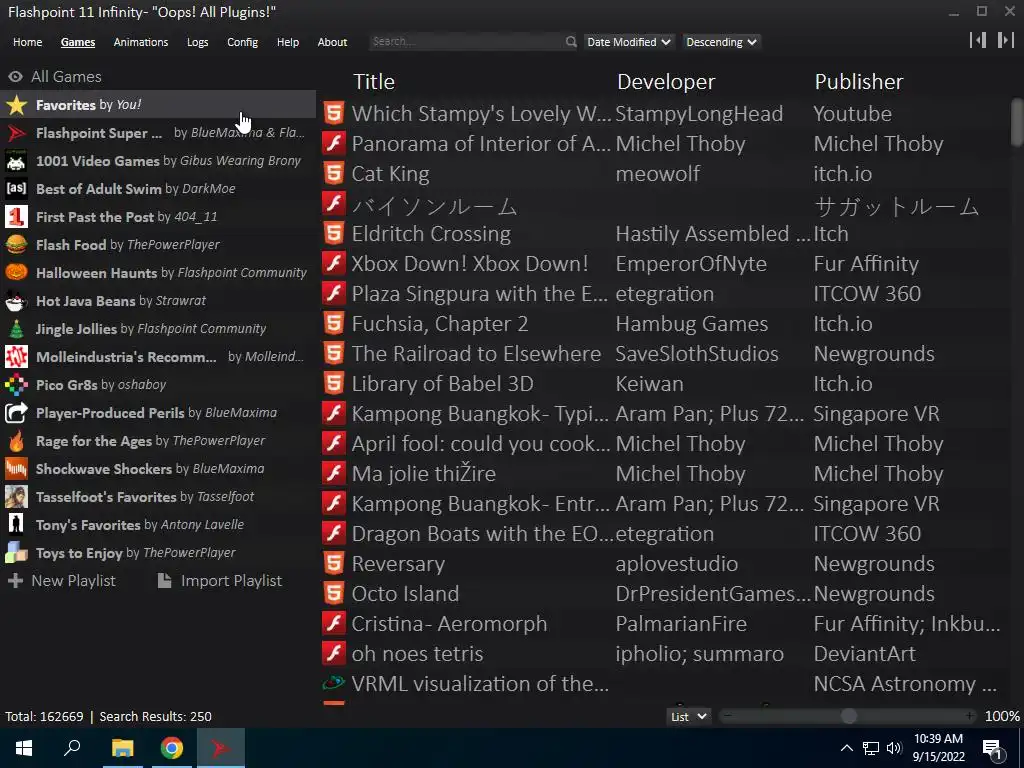Open Google Chrome from the taskbar
The image size is (1024, 768).
pos(172,748)
